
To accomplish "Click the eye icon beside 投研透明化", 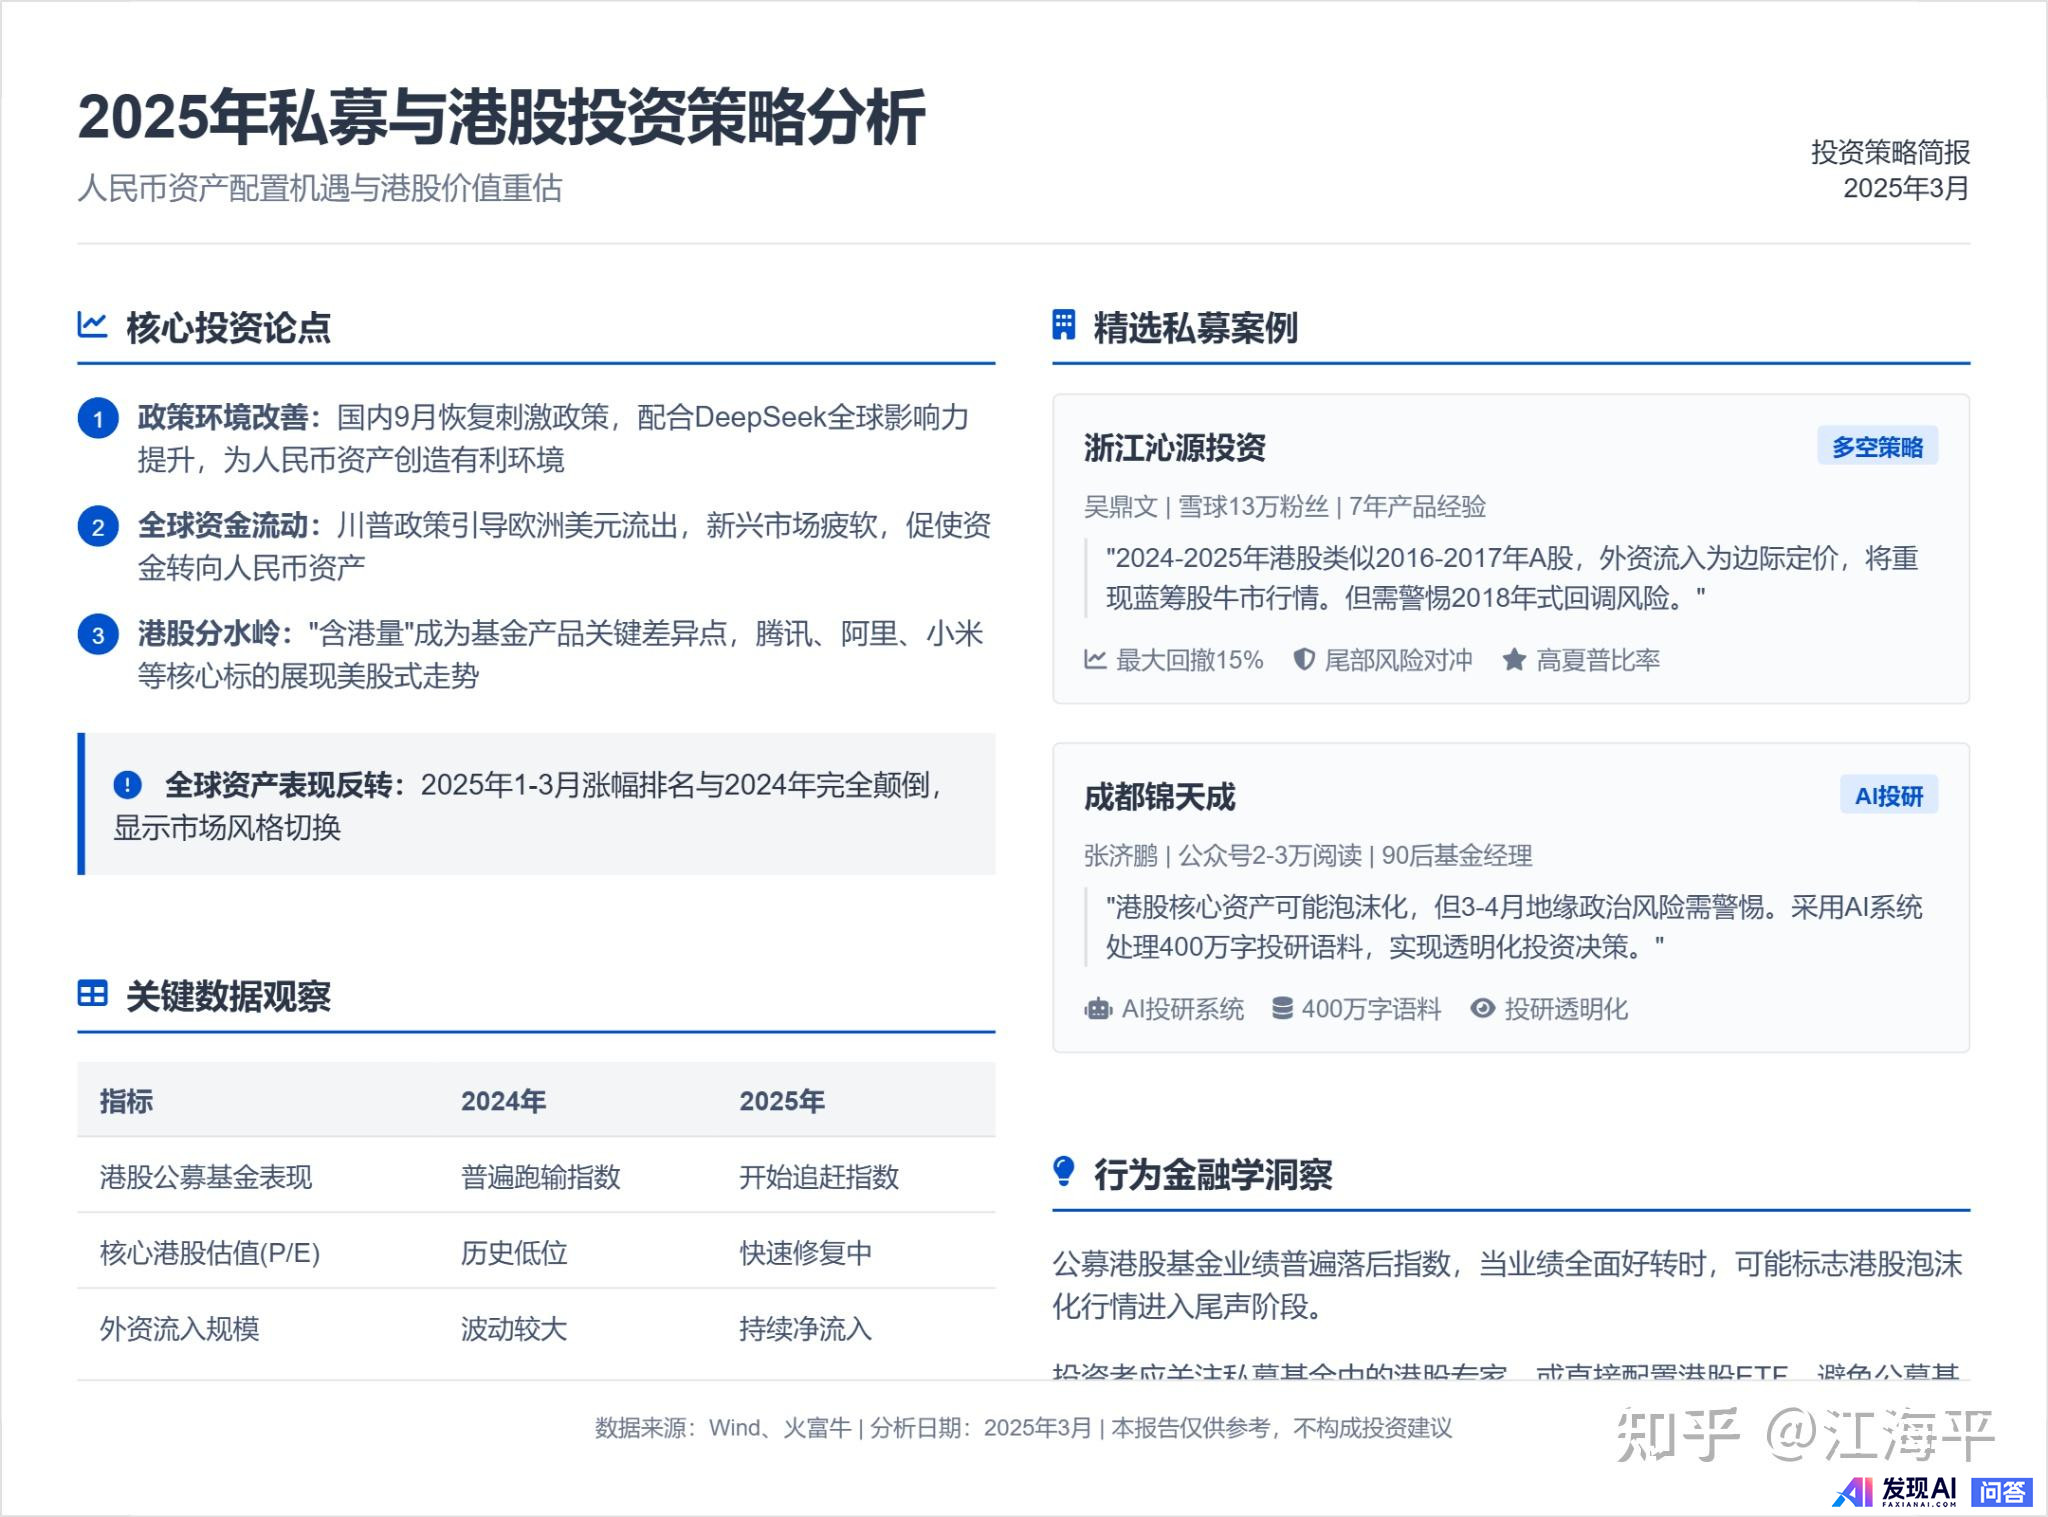I will 1483,1008.
